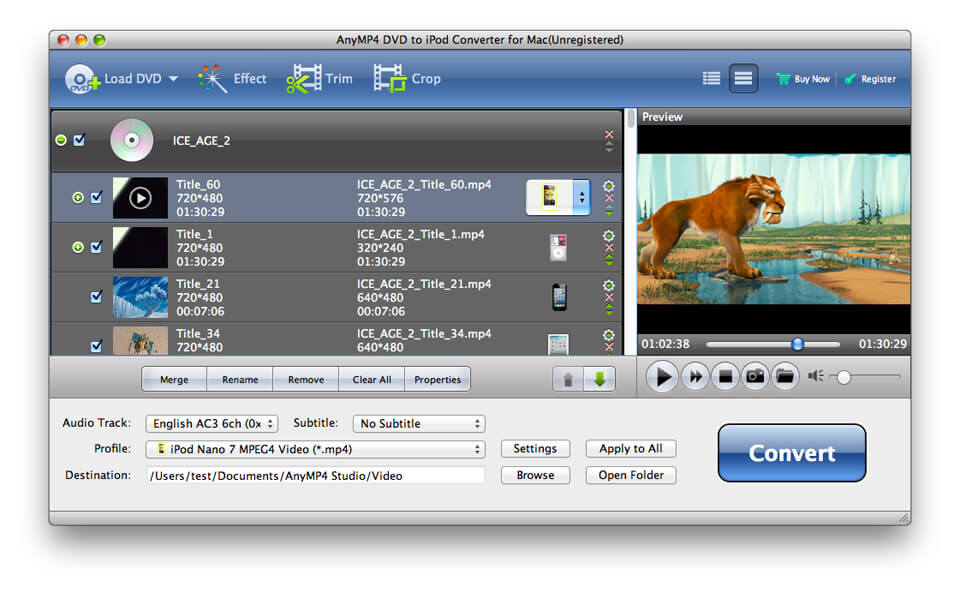Fast forward the preview

point(696,376)
